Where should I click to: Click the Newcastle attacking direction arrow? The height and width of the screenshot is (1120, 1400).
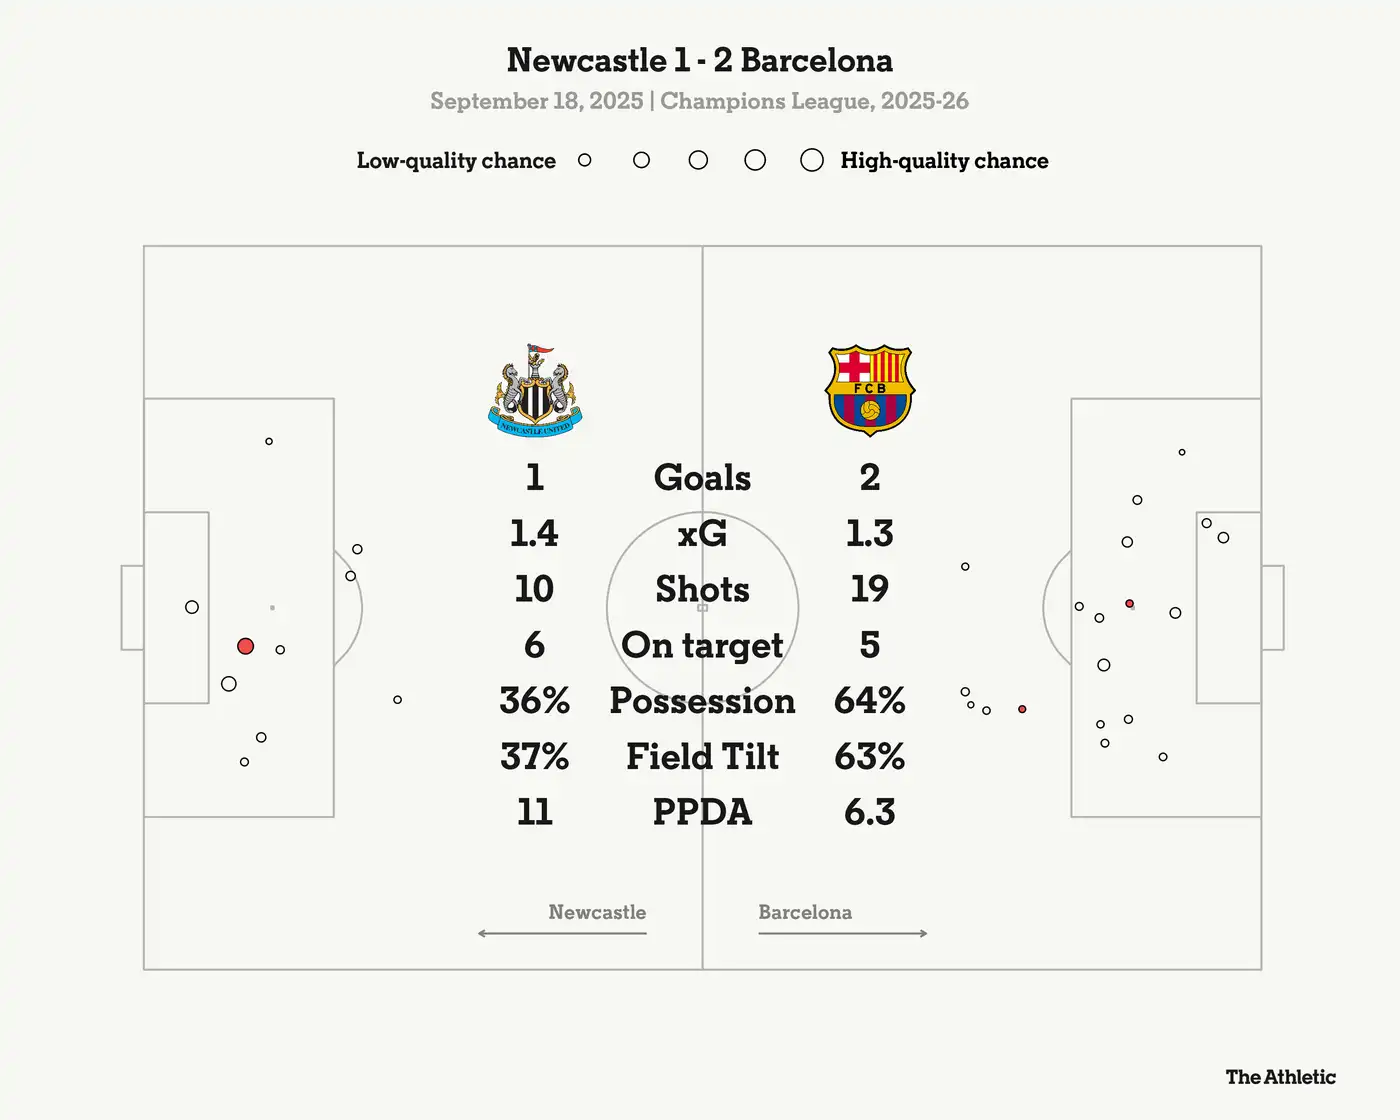tap(562, 933)
